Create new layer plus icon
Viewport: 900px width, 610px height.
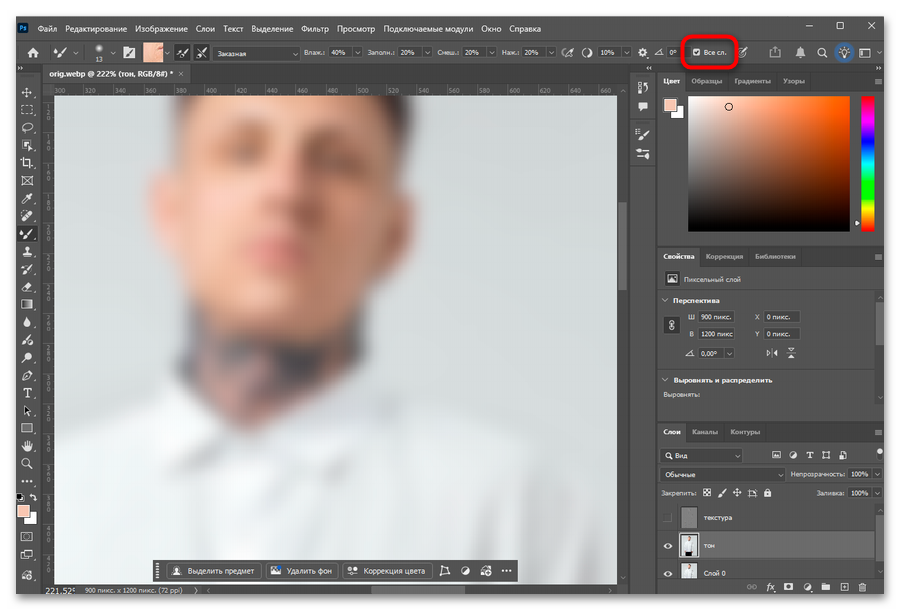pos(844,587)
